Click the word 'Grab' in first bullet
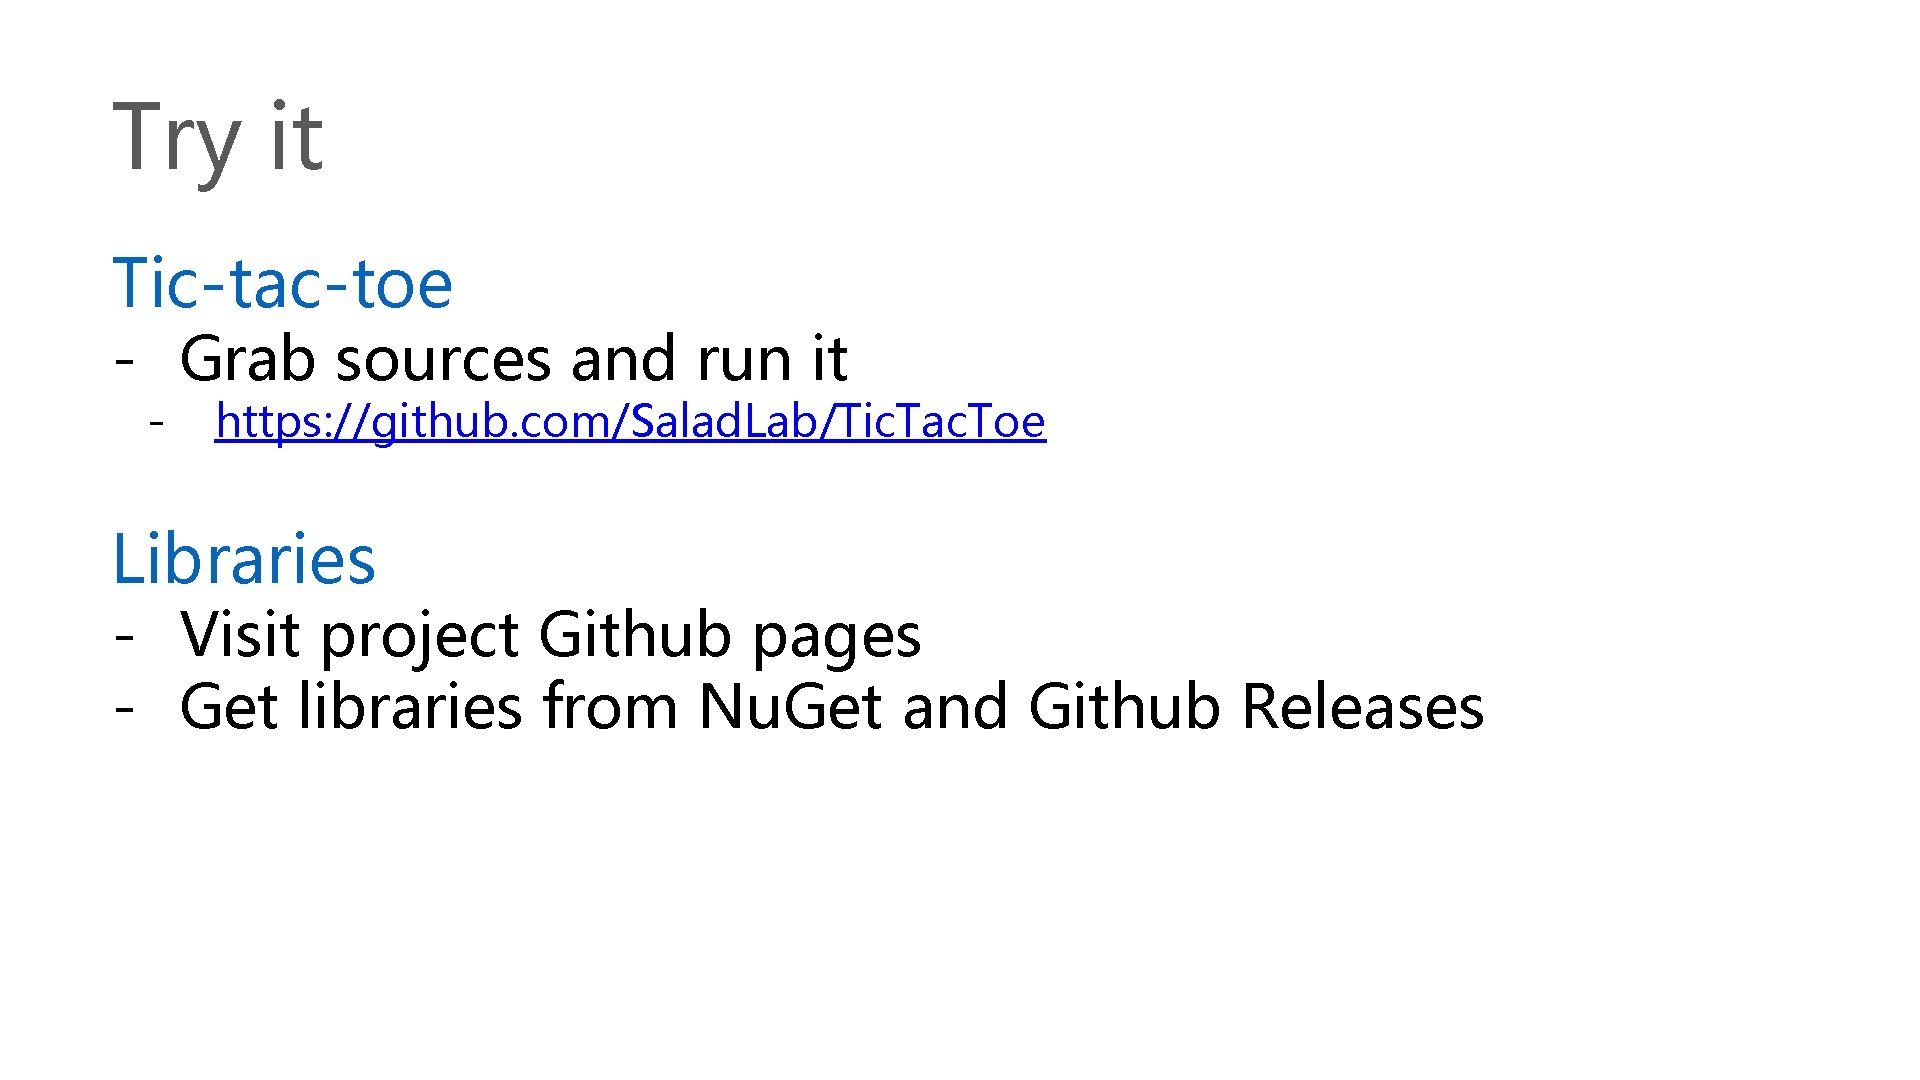This screenshot has width=1920, height=1080. pos(246,359)
